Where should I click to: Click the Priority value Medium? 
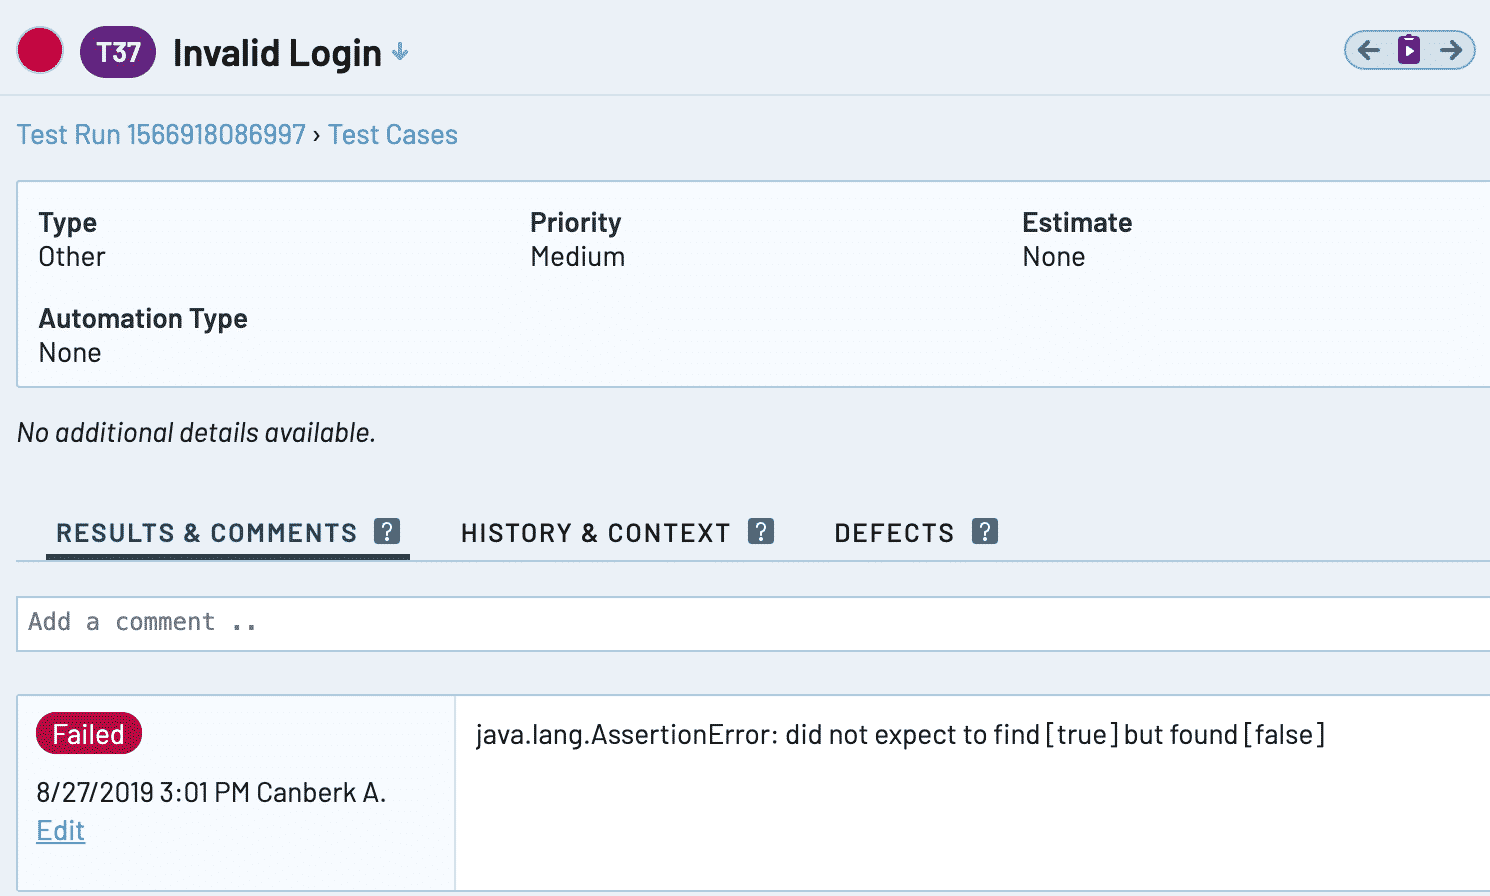point(578,257)
